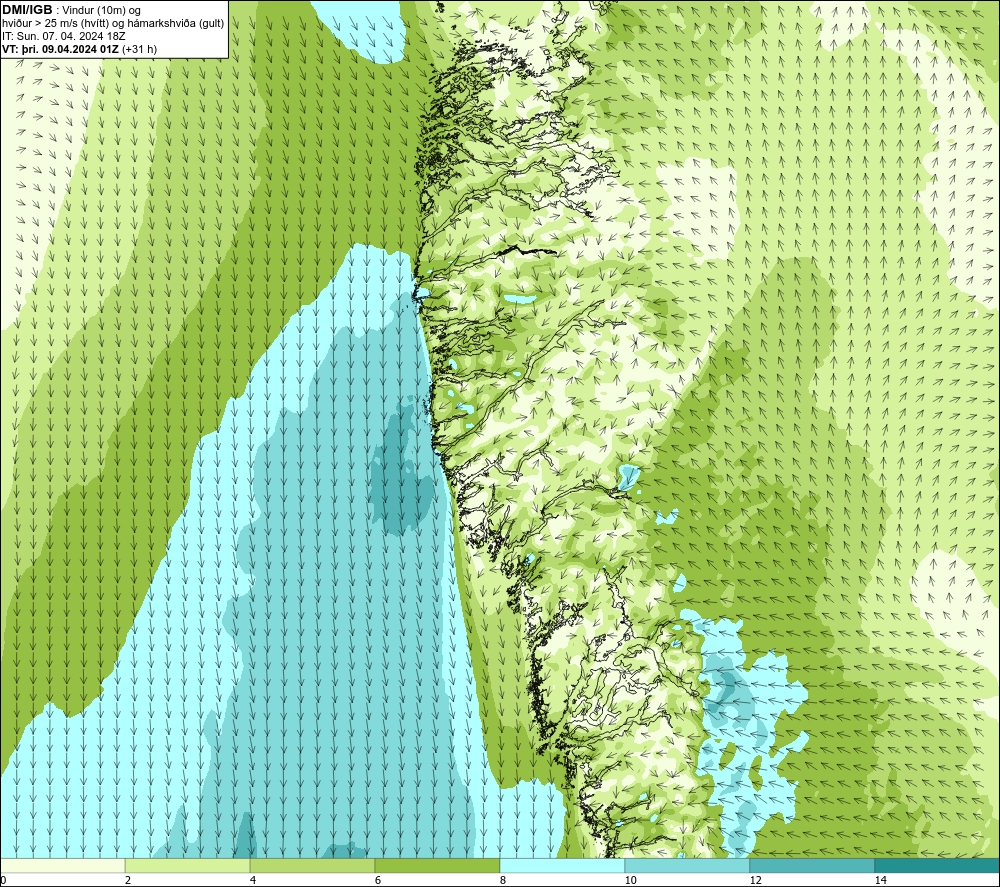
Task: Click the '14' label on the wind scale
Action: click(x=881, y=881)
